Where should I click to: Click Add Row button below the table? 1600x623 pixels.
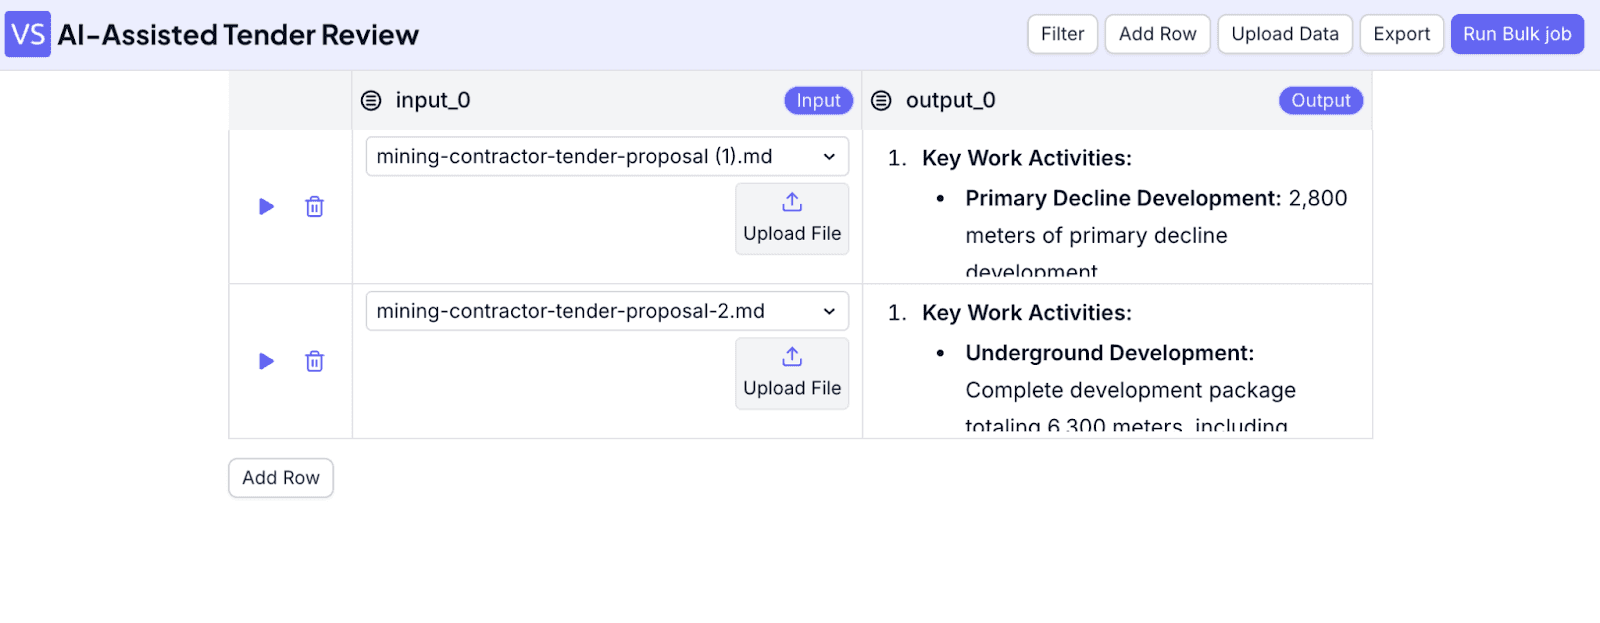point(281,478)
